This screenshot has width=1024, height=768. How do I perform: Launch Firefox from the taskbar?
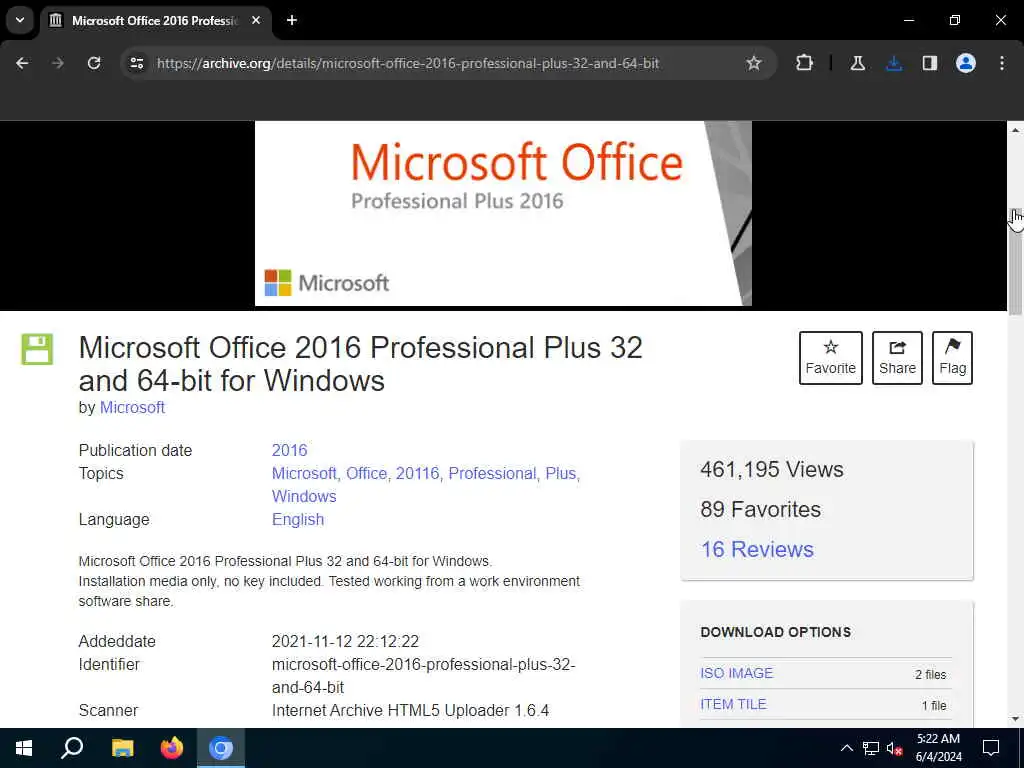coord(172,748)
